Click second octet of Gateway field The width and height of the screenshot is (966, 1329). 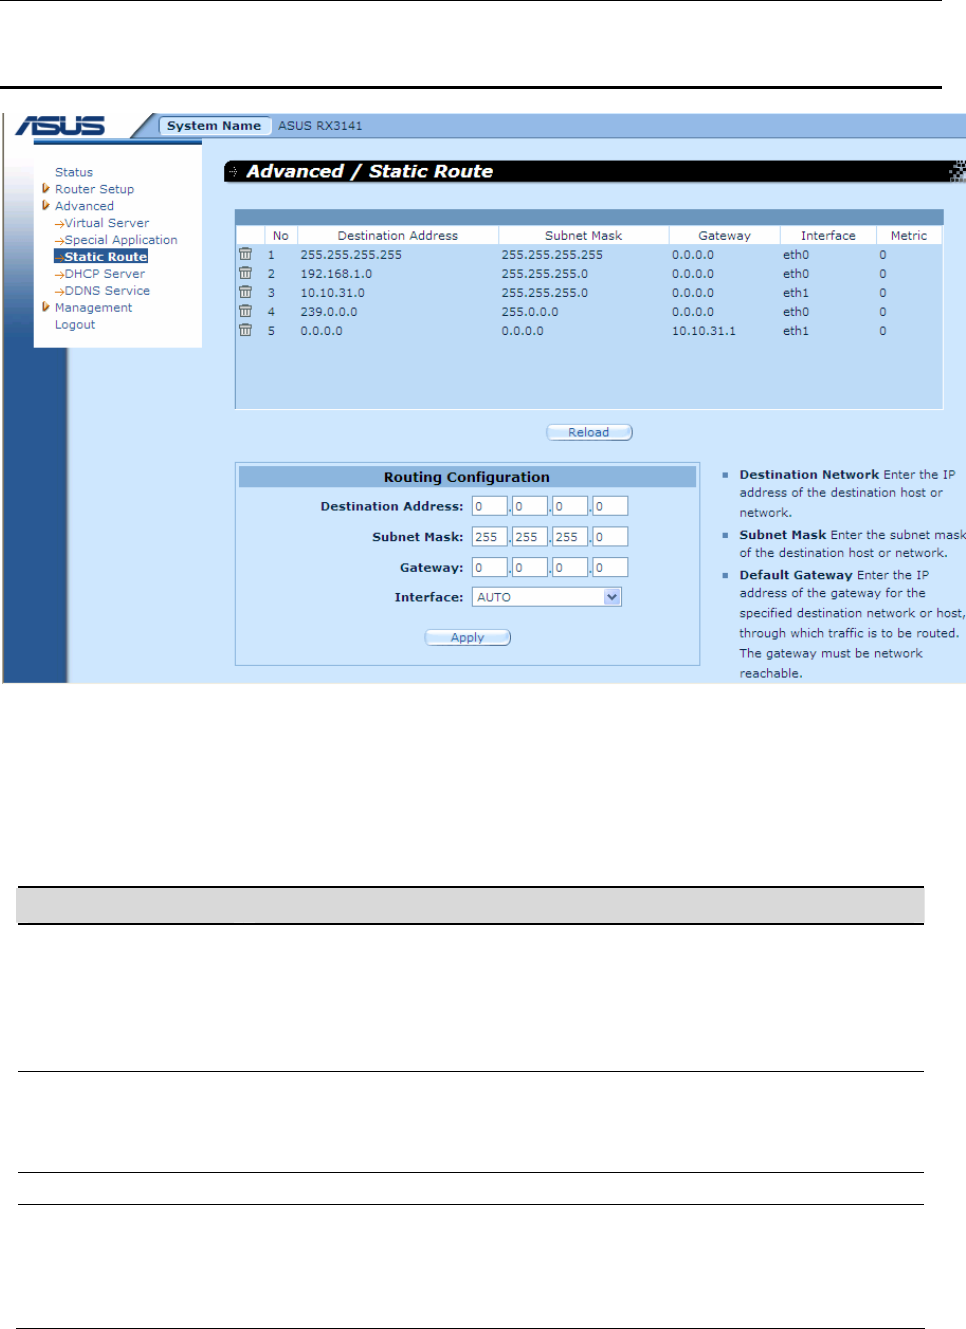tap(530, 567)
